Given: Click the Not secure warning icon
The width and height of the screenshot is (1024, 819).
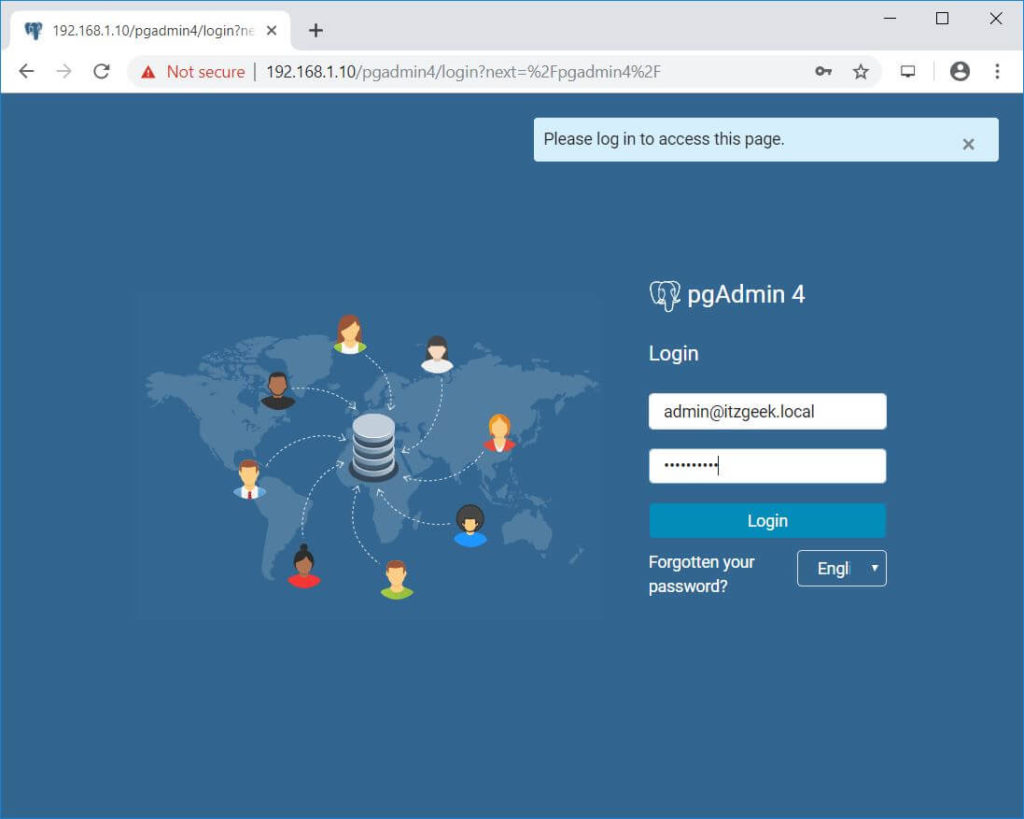Looking at the screenshot, I should [x=148, y=72].
